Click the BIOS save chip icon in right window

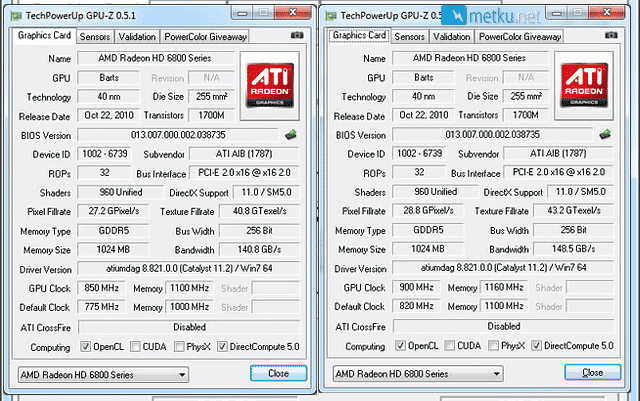605,134
